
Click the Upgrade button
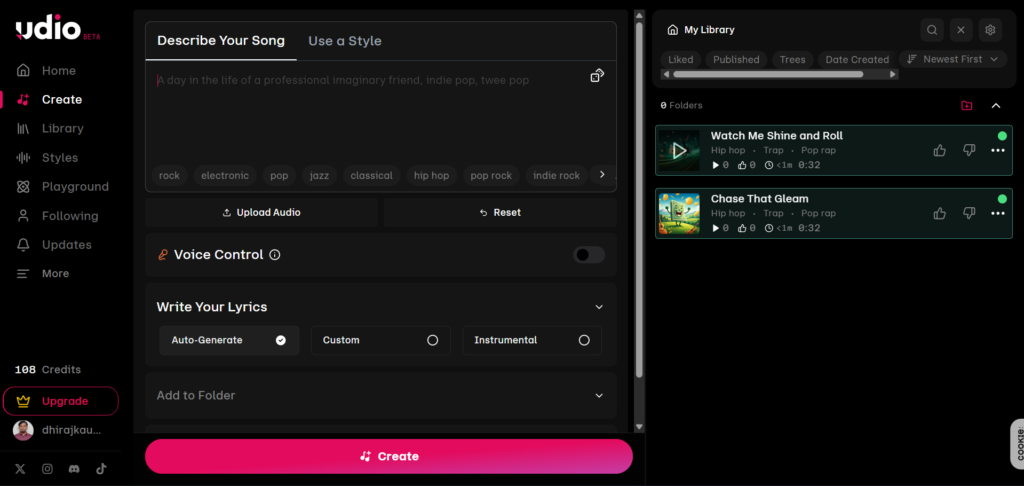pos(61,401)
